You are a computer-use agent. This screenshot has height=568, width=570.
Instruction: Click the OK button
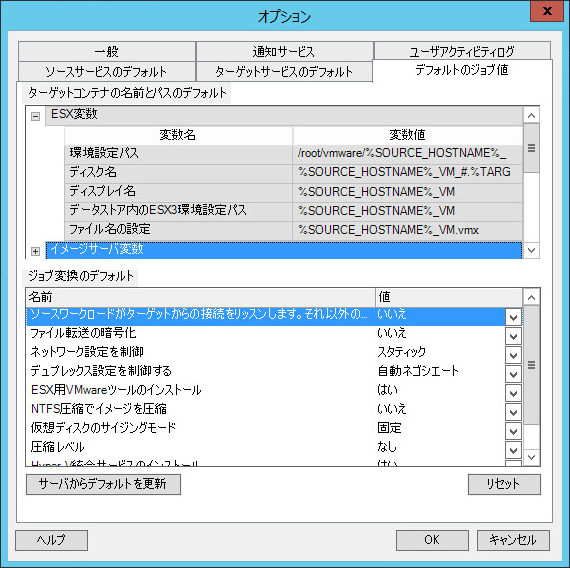432,540
